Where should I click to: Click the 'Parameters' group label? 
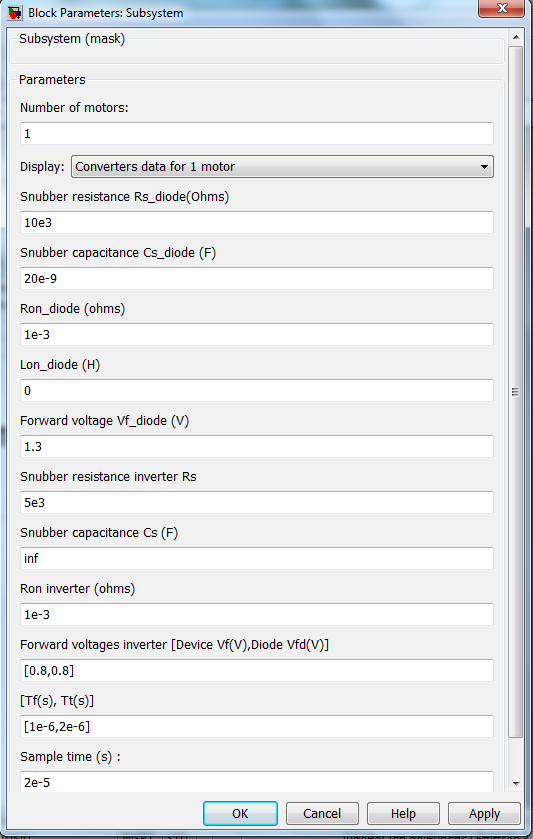pos(52,80)
